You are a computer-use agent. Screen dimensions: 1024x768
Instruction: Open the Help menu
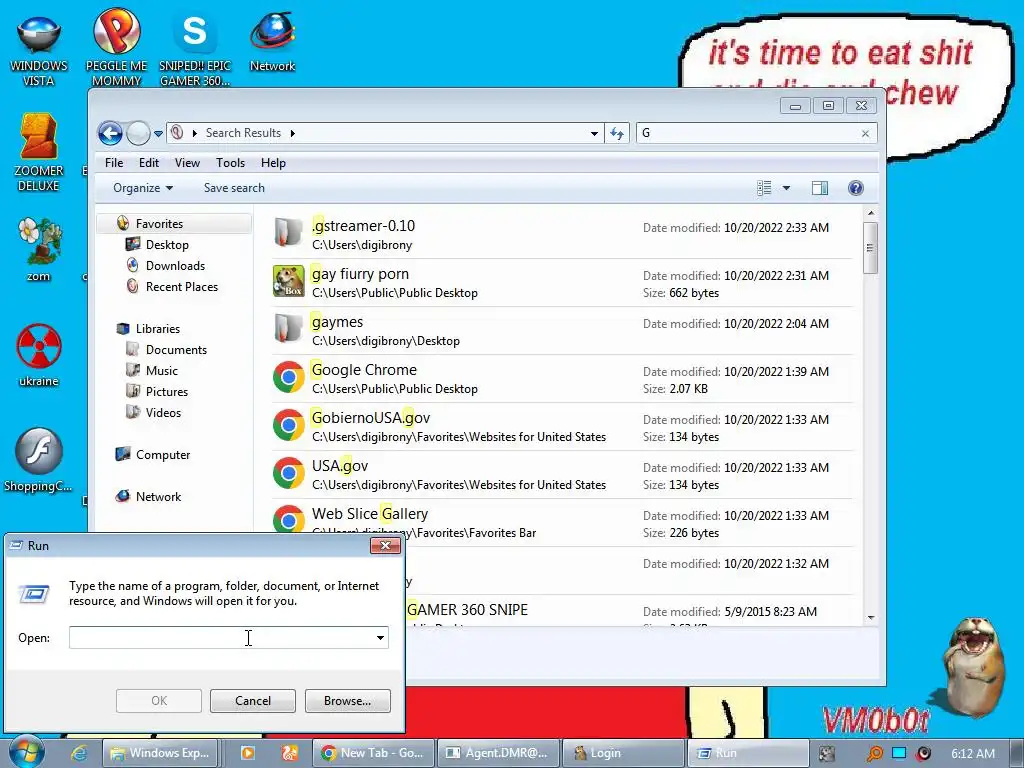point(273,163)
